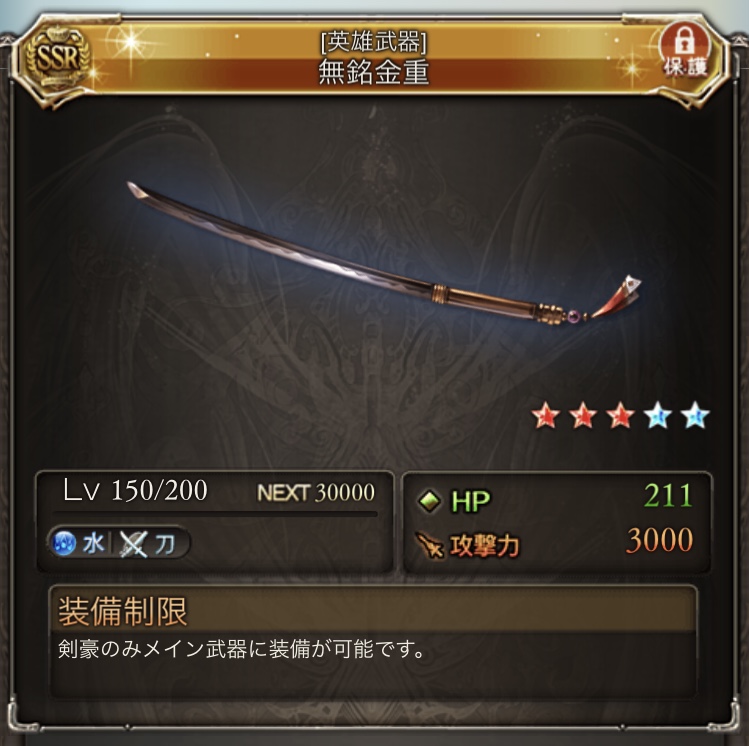Click the SSR rarity badge
The width and height of the screenshot is (749, 746).
coord(58,58)
